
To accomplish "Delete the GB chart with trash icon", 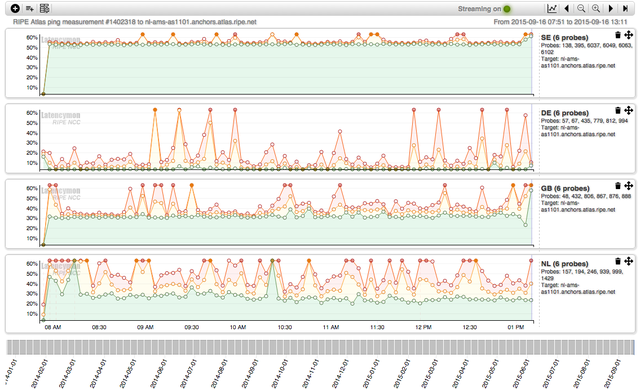I will [618, 186].
